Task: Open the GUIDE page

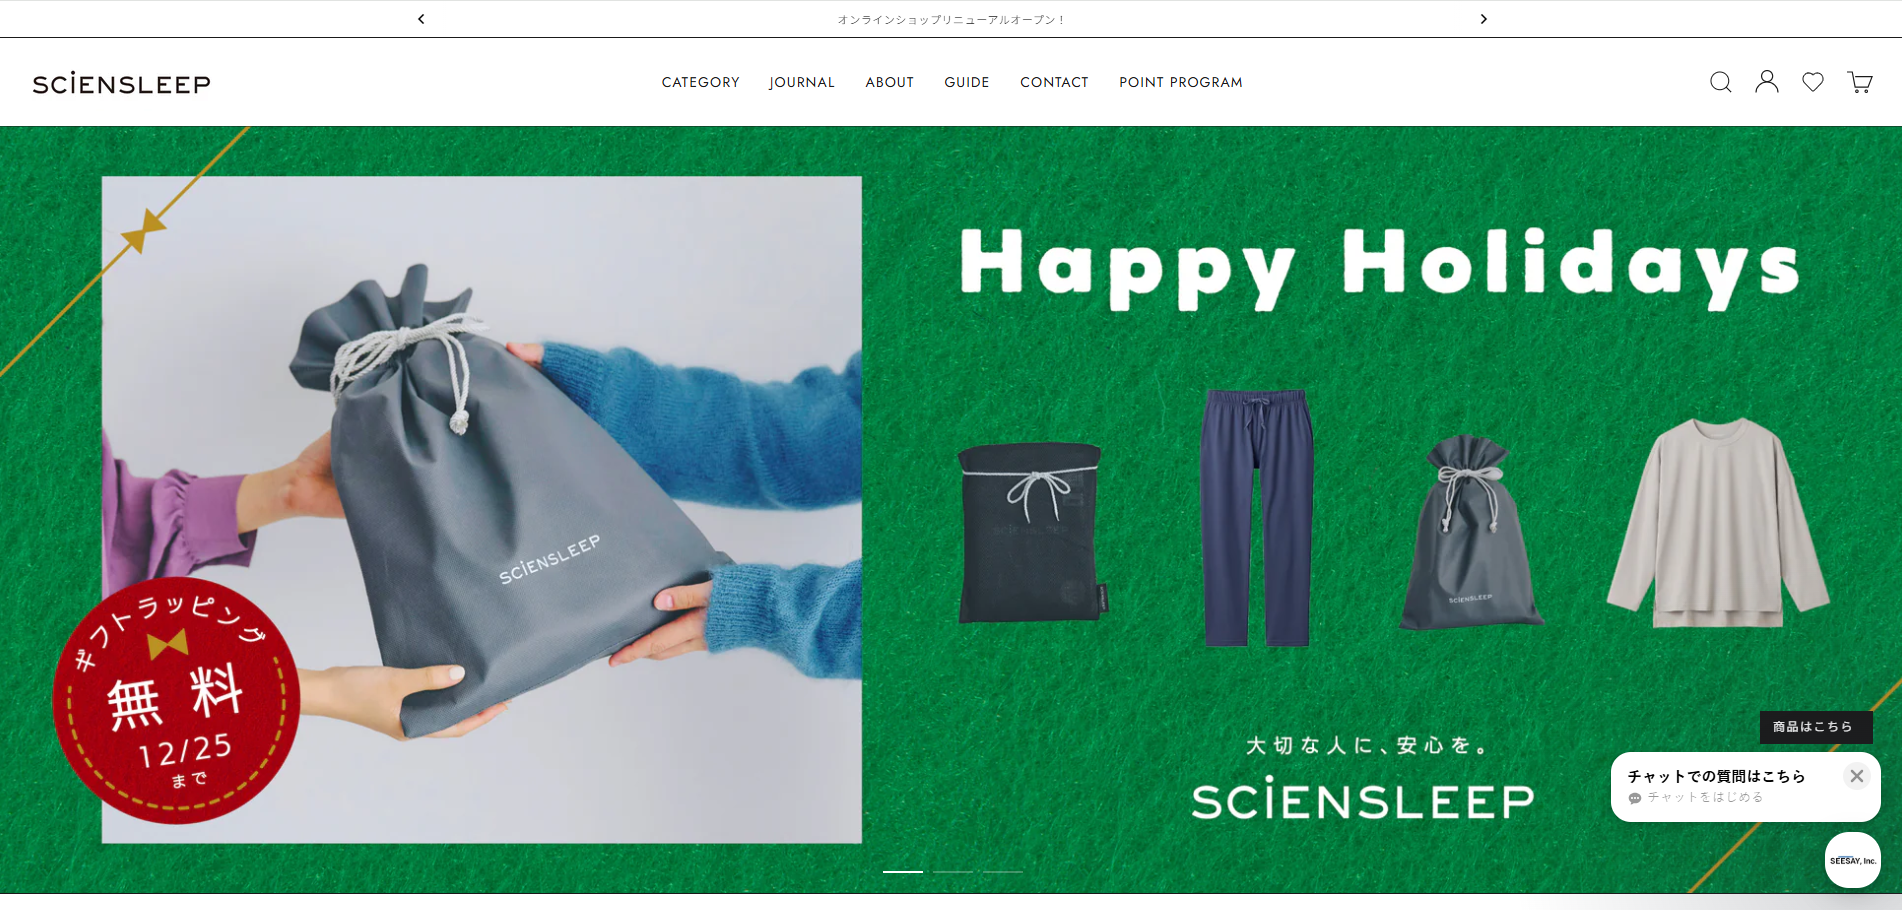Action: point(967,82)
